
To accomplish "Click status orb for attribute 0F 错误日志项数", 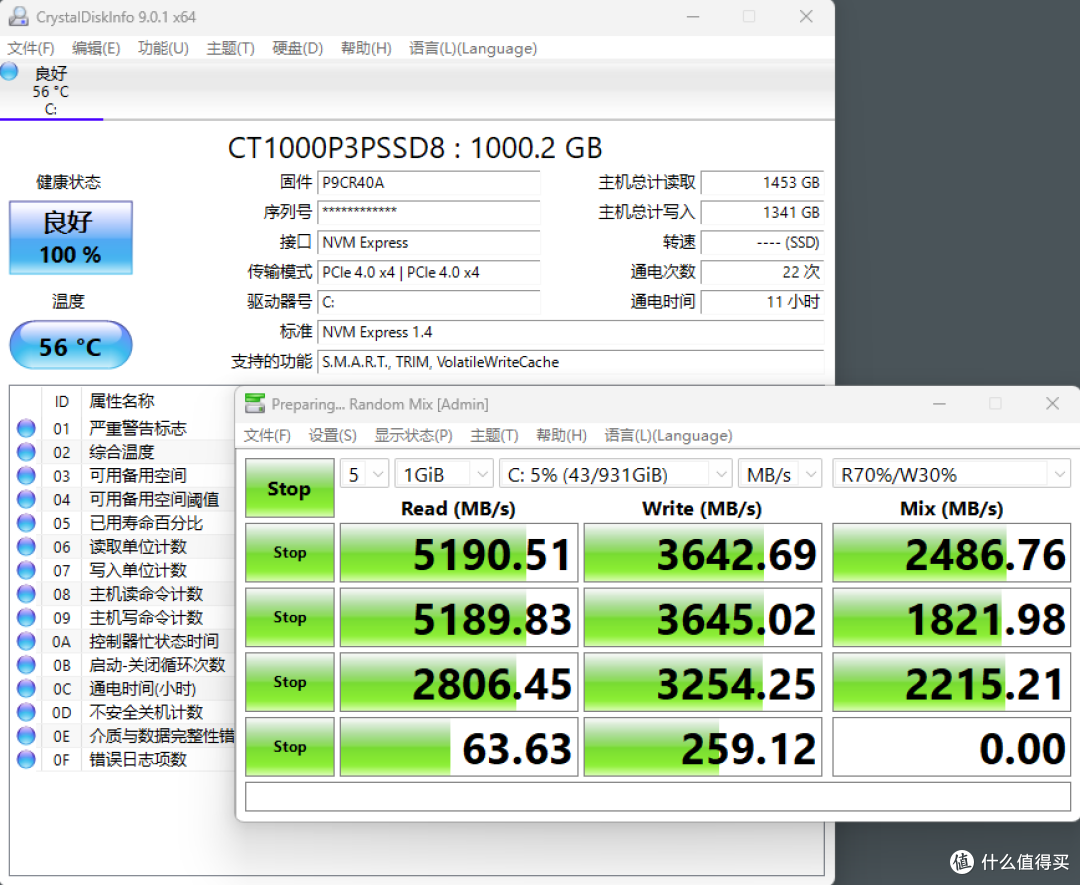I will (x=26, y=759).
